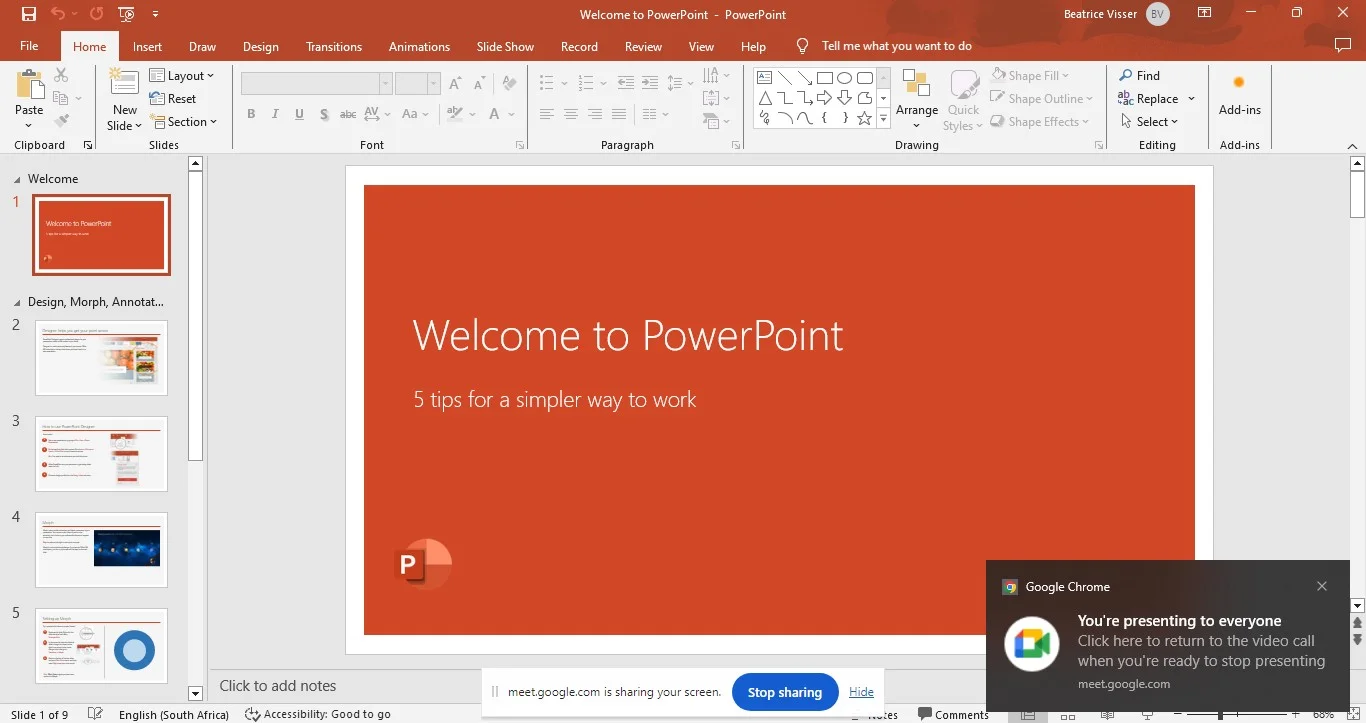Expand the Shape Outline dropdown

pos(1041,98)
